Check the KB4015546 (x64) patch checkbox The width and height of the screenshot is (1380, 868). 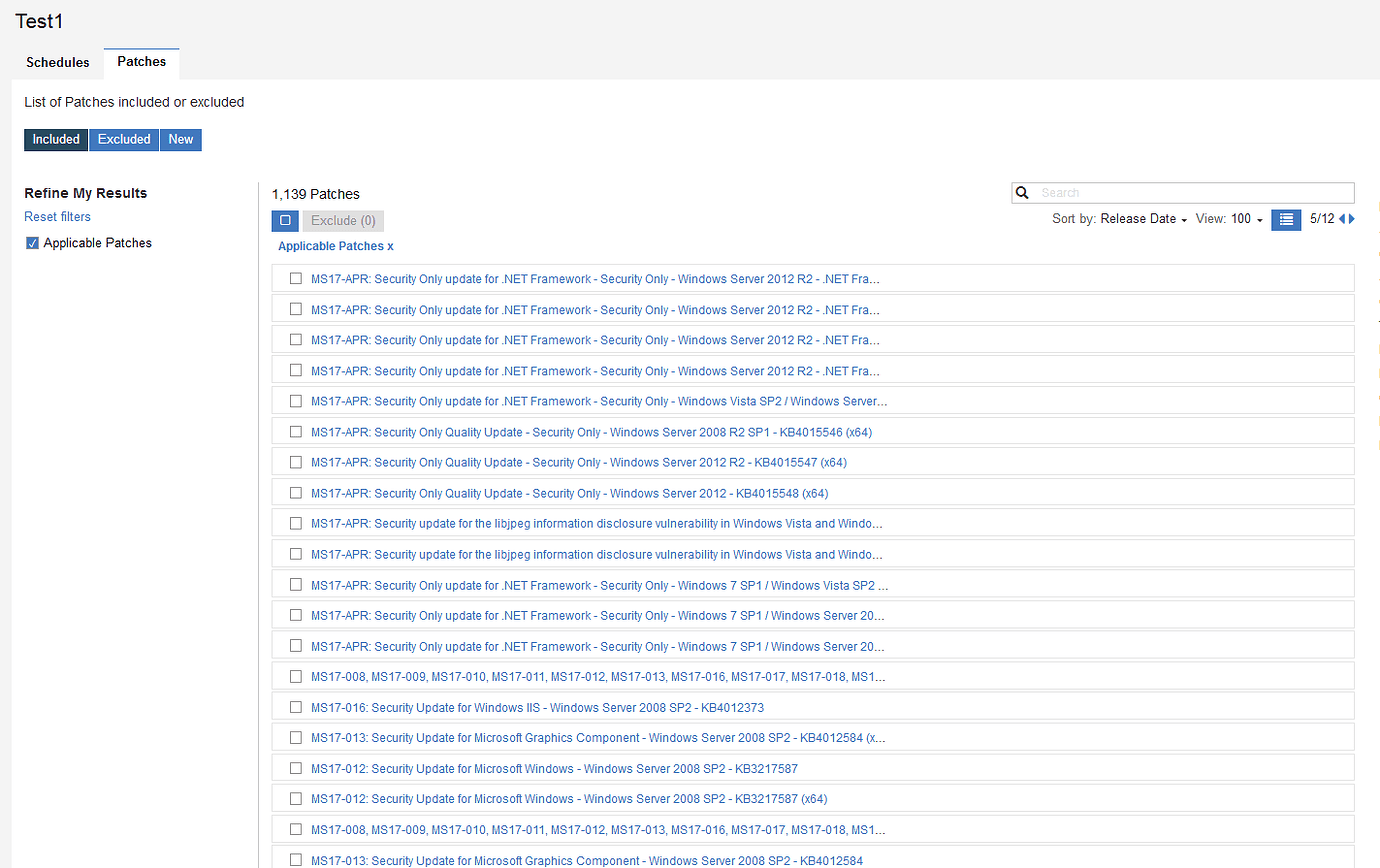pyautogui.click(x=294, y=431)
